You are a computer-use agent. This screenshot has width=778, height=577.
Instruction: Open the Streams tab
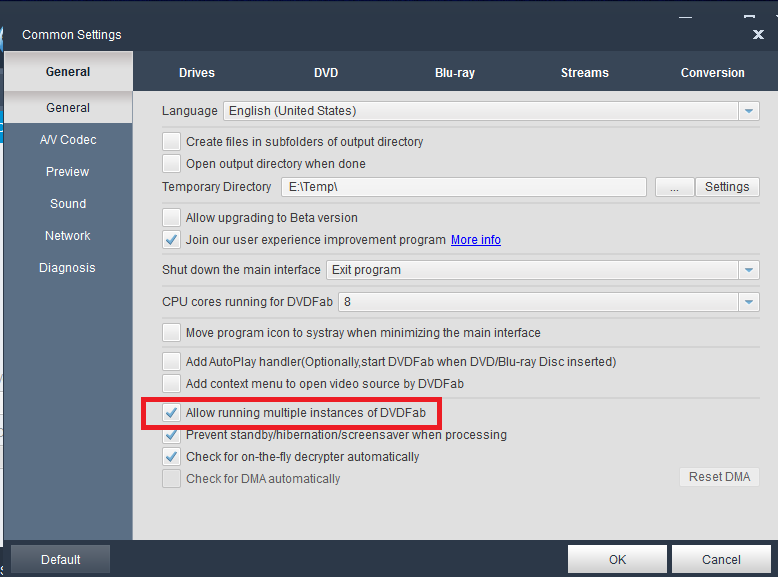(x=584, y=72)
